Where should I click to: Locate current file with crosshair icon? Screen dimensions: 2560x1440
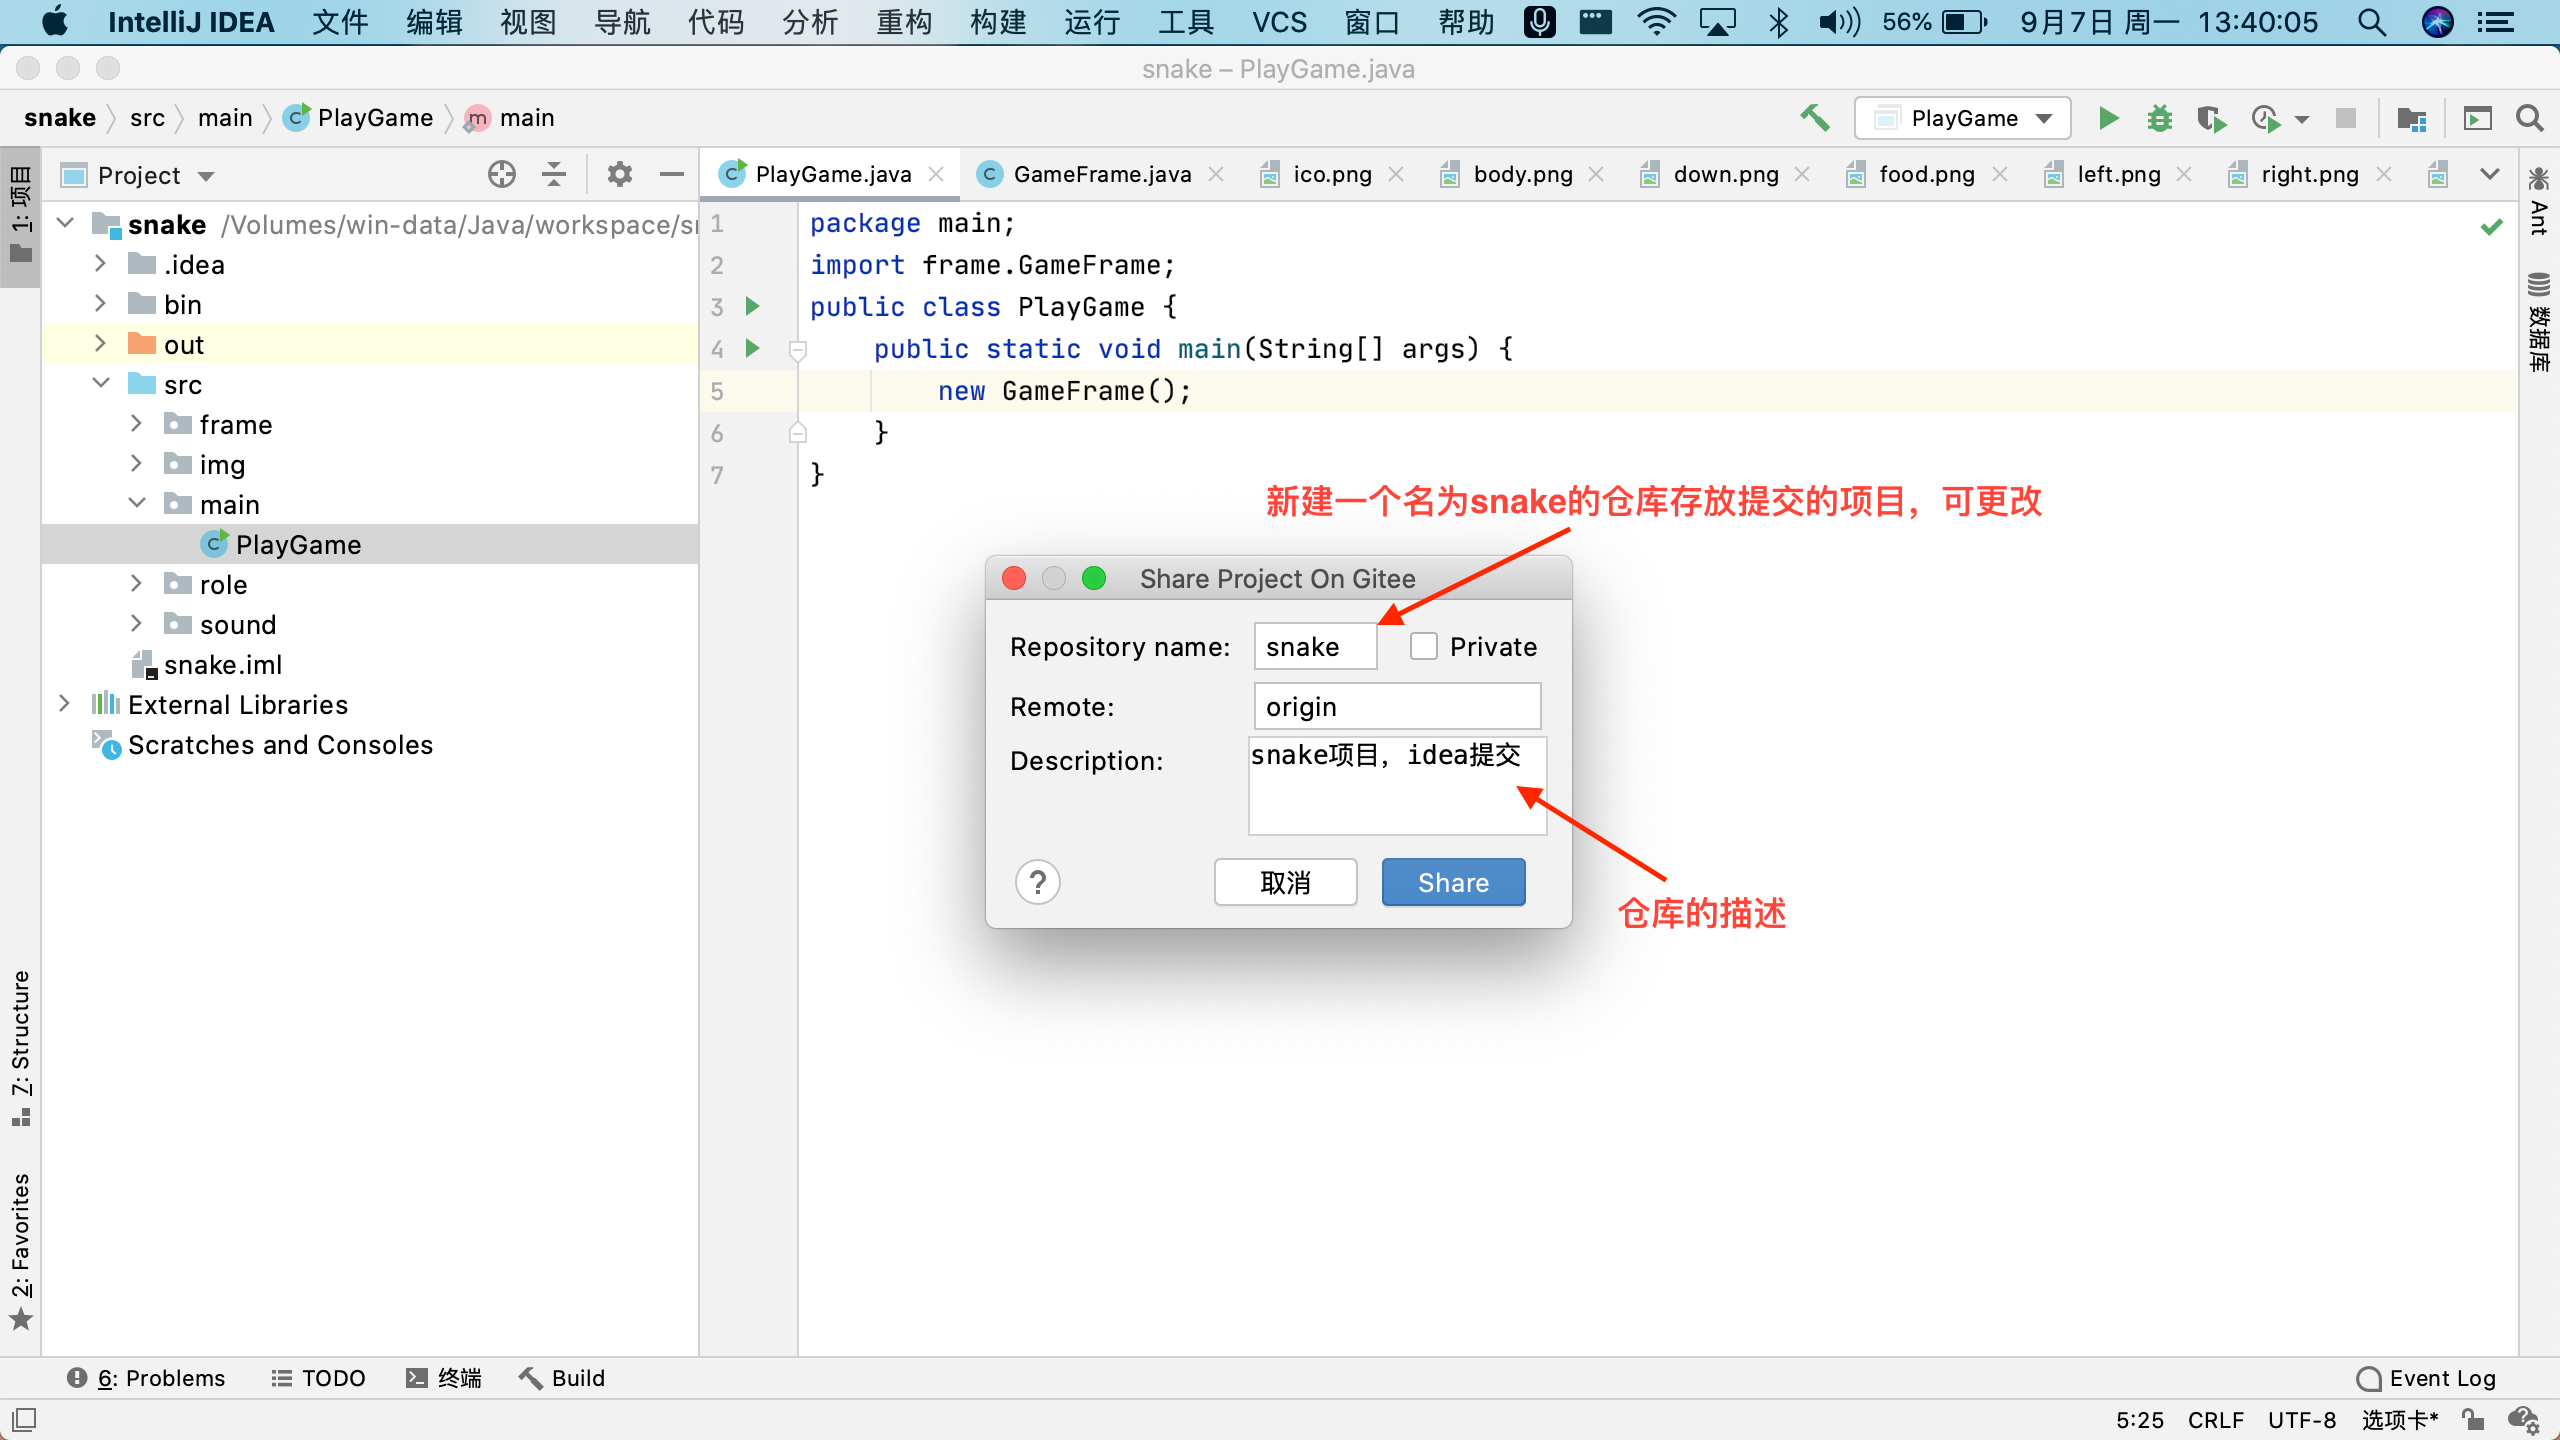click(x=502, y=175)
